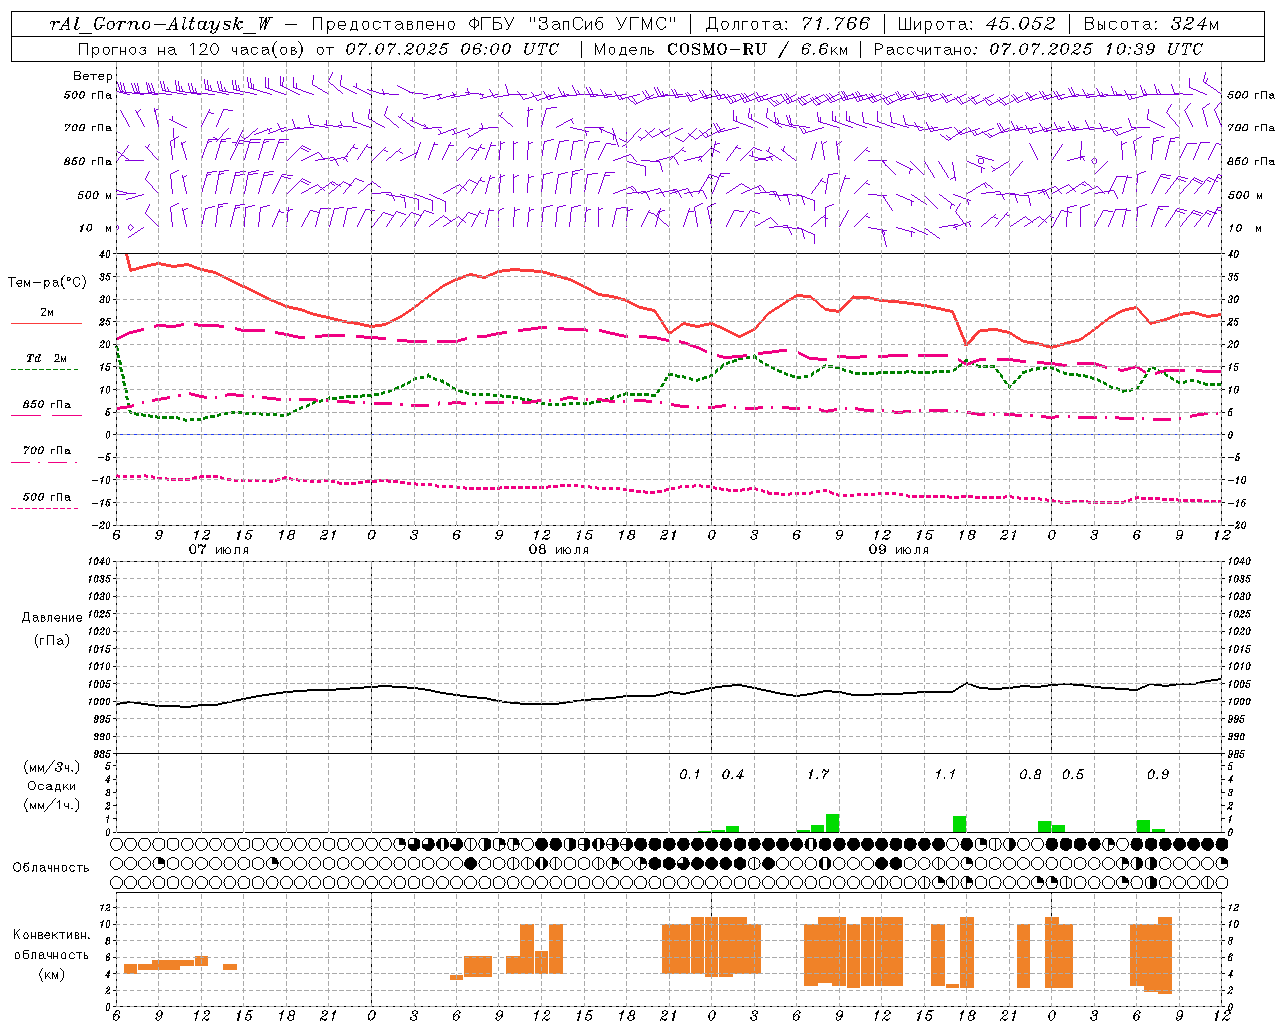Image resolution: width=1280 pixels, height=1024 pixels.
Task: Click the text Предоставлено ФГБУ "ЗапСиб УГМС"
Action: tap(494, 24)
